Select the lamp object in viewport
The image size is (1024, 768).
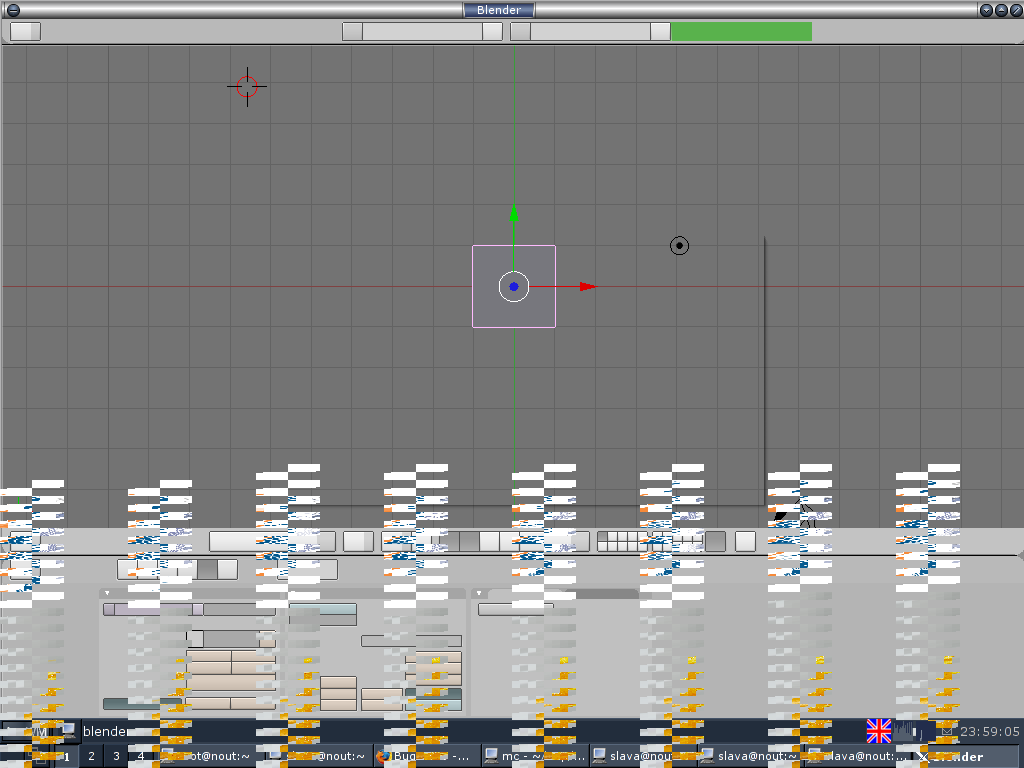(679, 245)
